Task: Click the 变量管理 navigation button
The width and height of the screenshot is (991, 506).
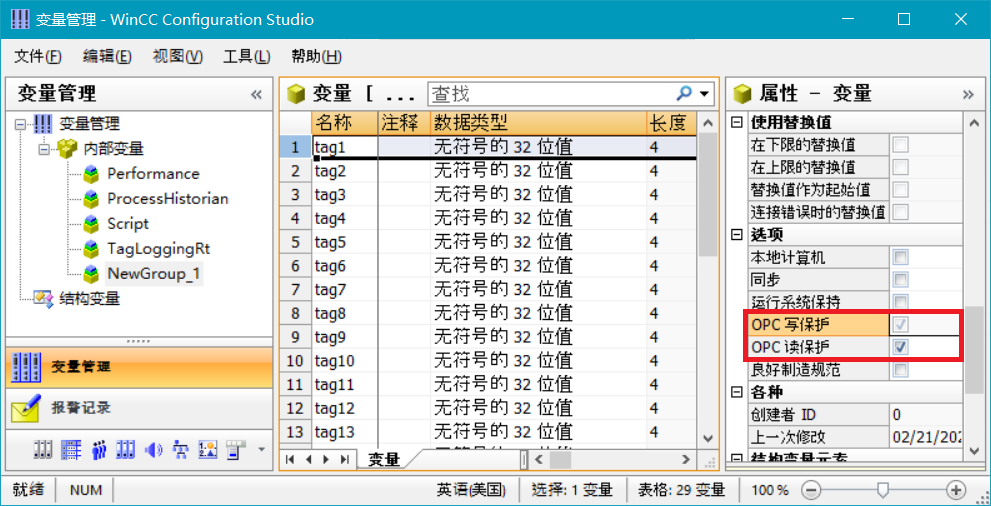Action: tap(140, 366)
